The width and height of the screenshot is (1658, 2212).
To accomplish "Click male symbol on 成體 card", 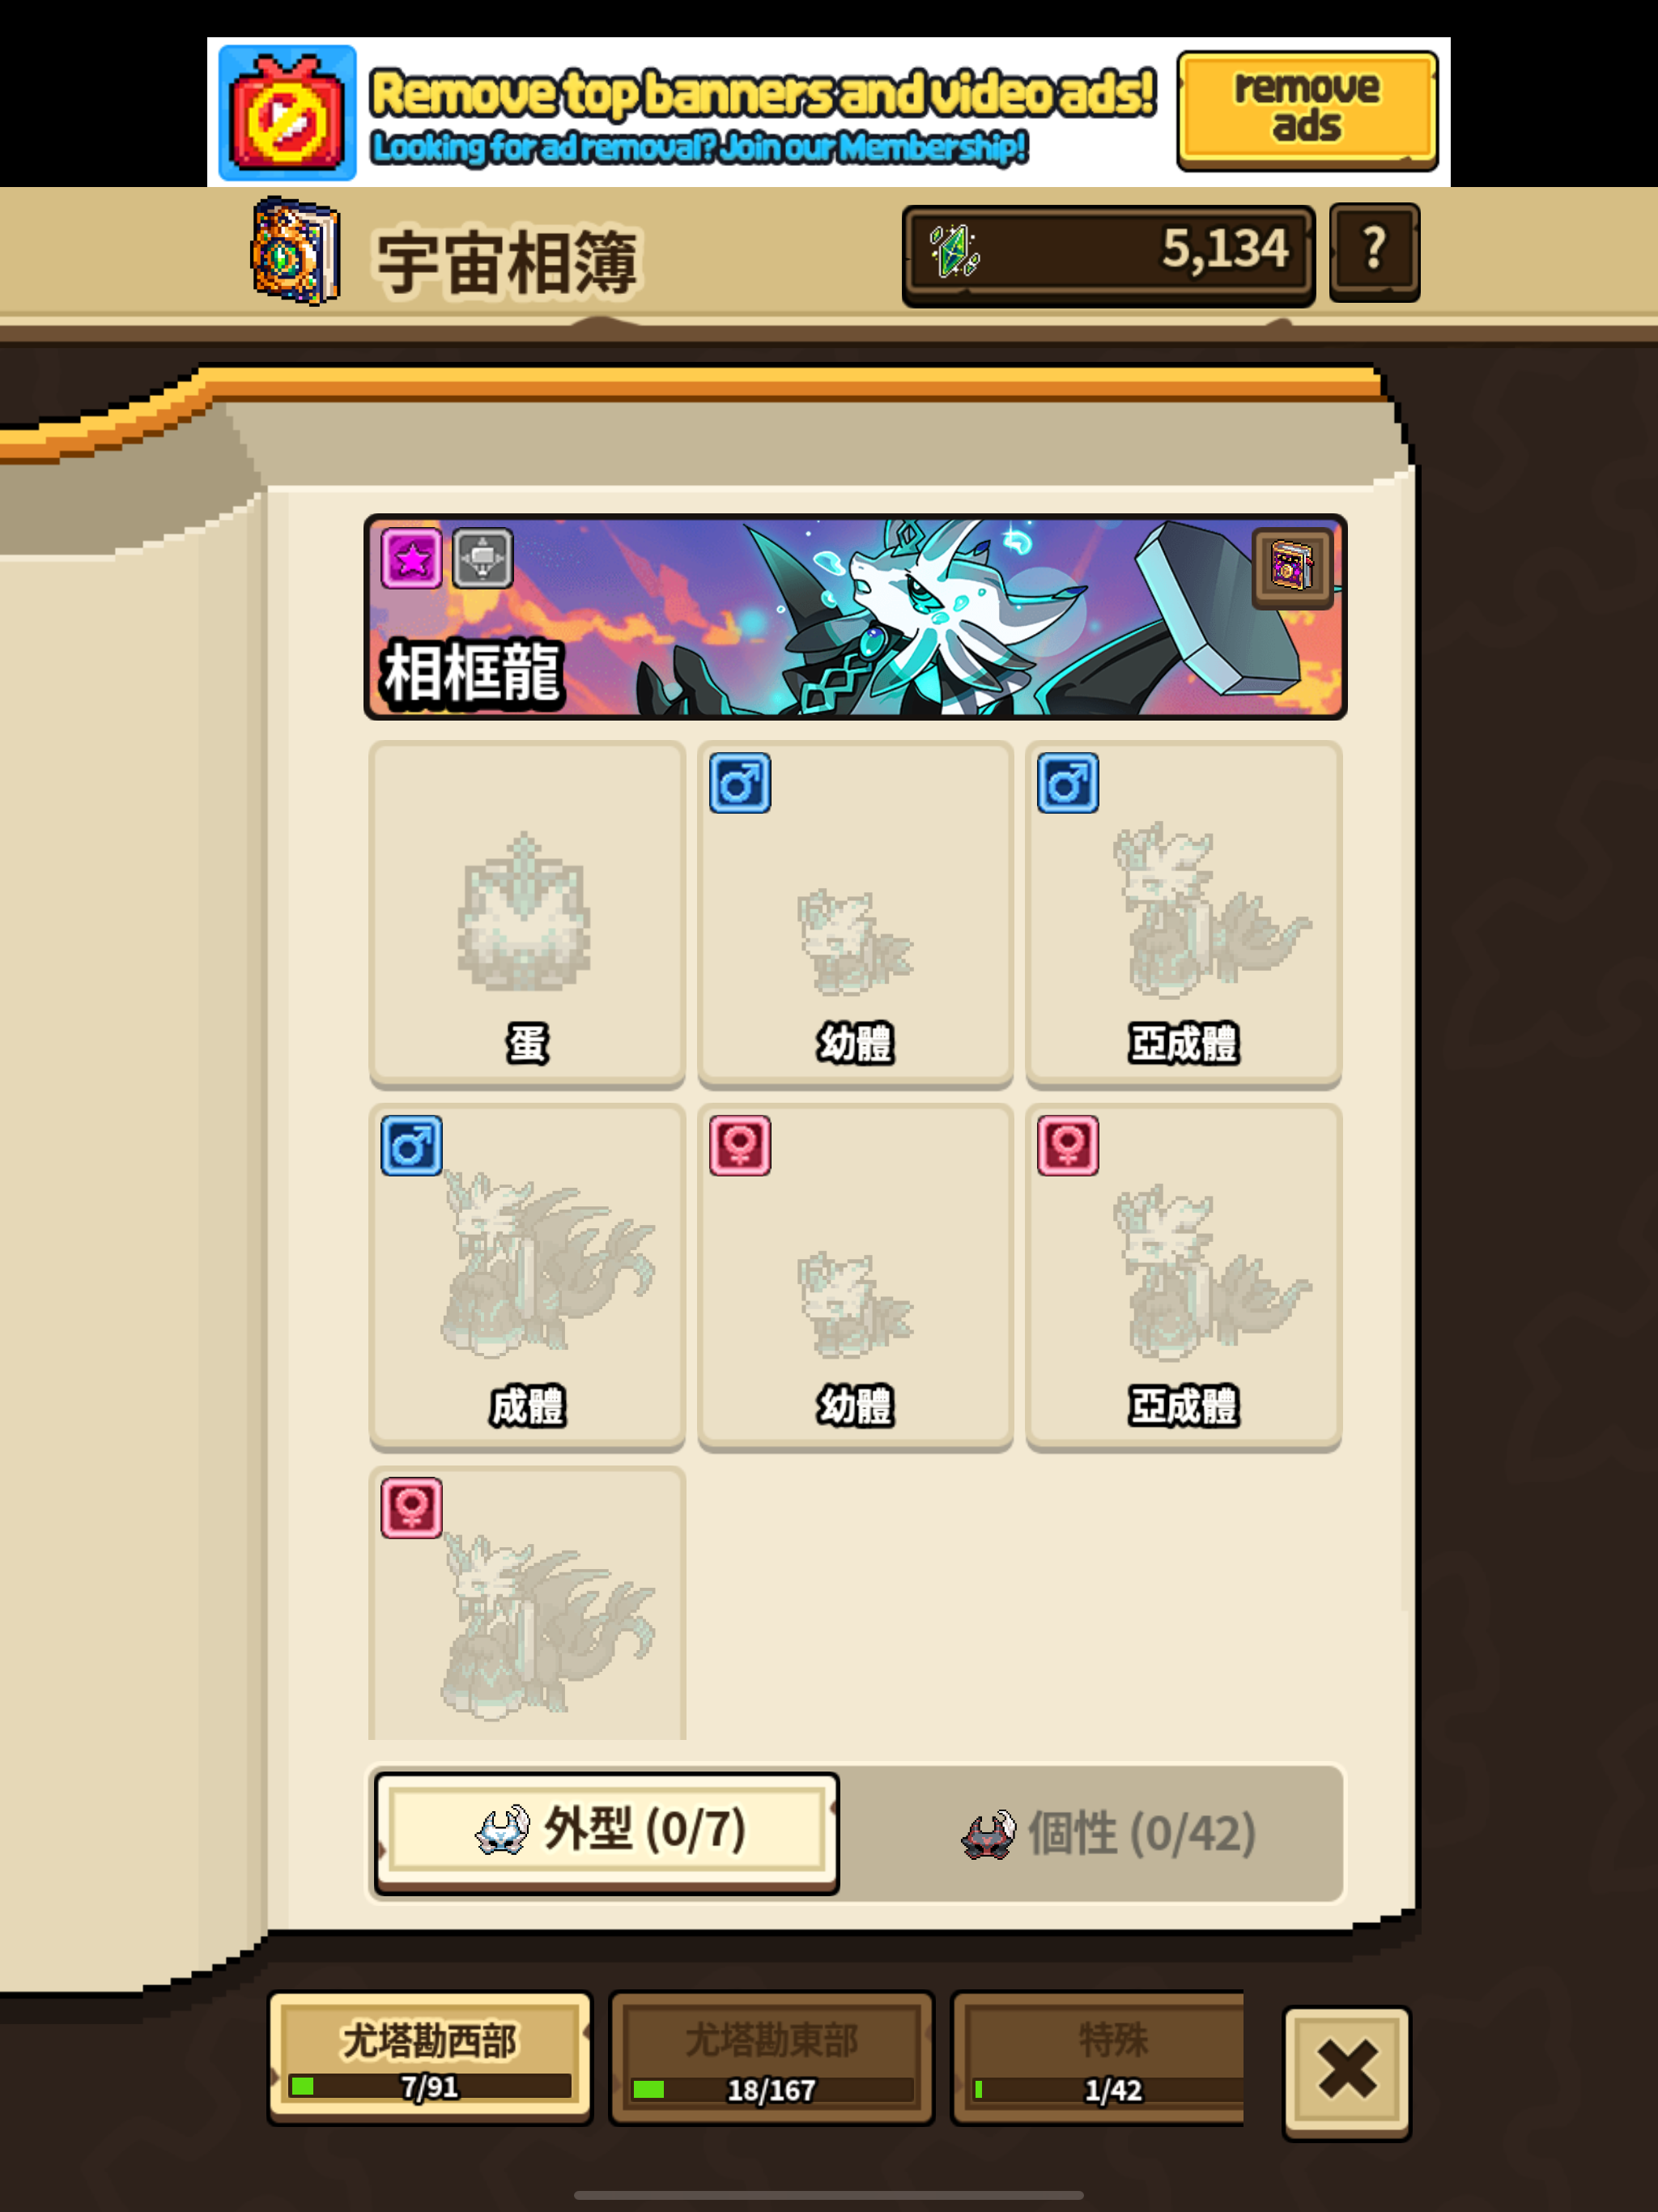I will coord(411,1145).
